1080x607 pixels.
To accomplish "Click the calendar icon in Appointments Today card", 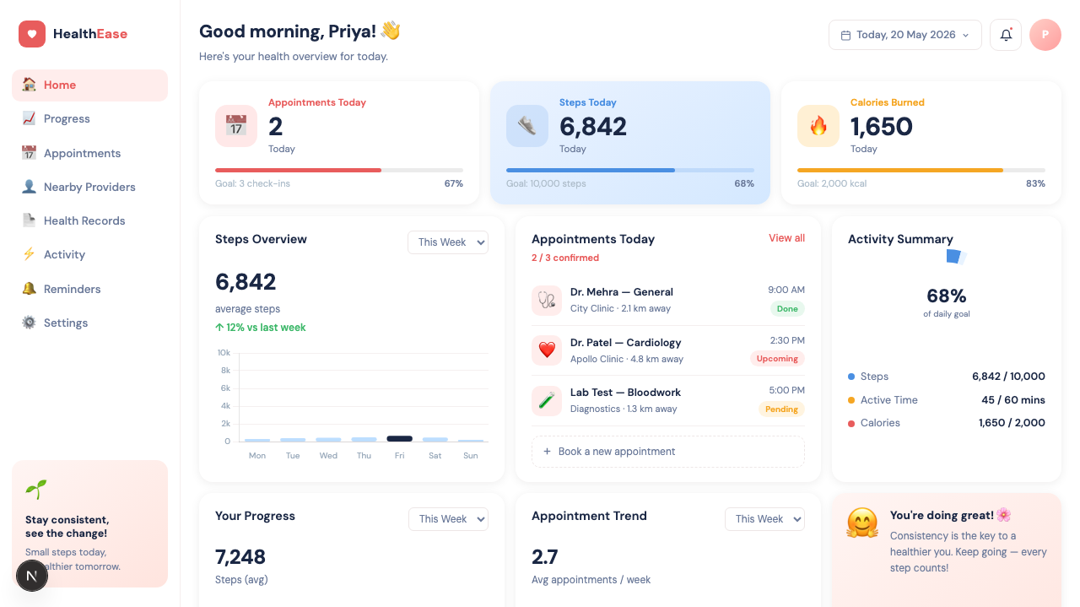I will point(236,126).
